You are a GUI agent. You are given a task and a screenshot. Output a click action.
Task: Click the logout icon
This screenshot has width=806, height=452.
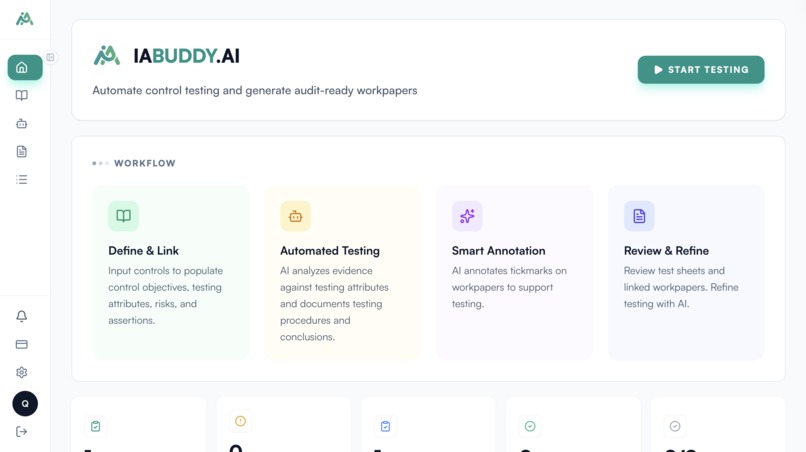pos(22,431)
